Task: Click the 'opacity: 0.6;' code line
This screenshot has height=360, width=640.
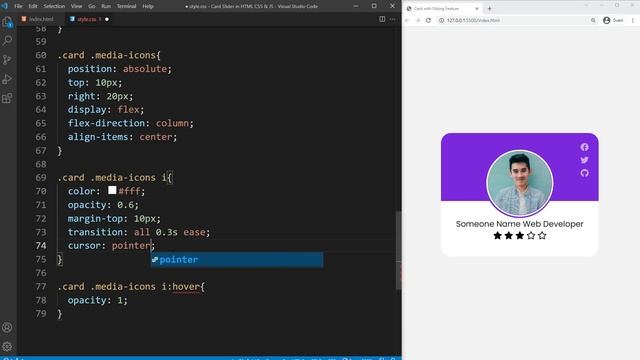Action: tap(103, 205)
